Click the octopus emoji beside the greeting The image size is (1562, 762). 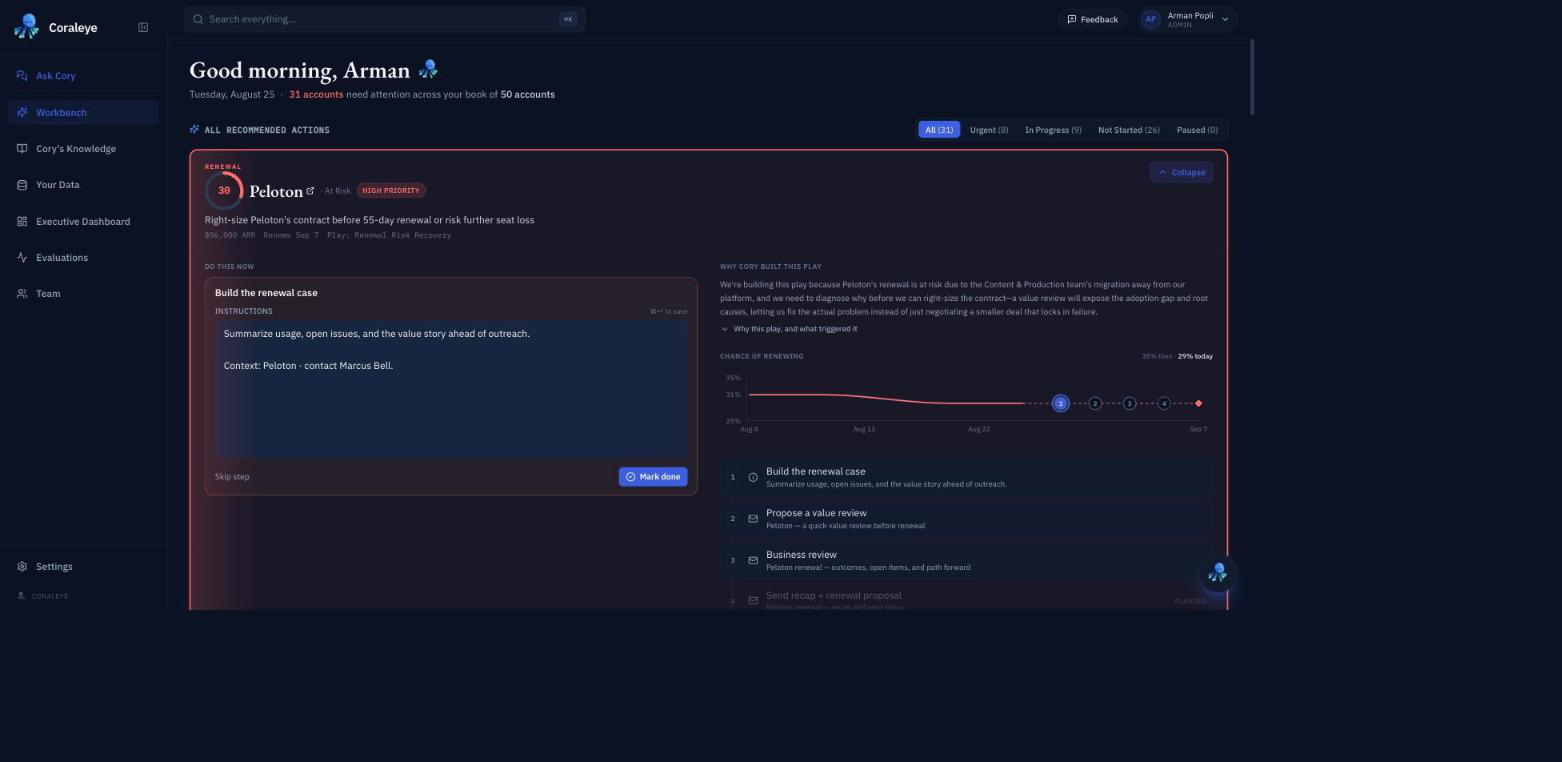click(x=428, y=69)
